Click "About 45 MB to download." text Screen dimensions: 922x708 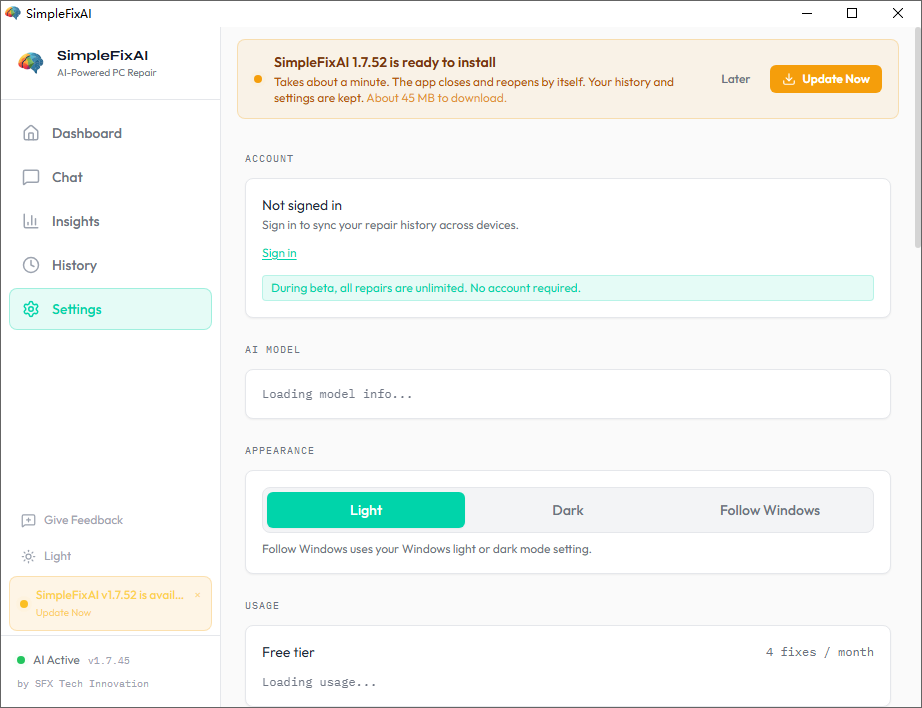tap(436, 98)
